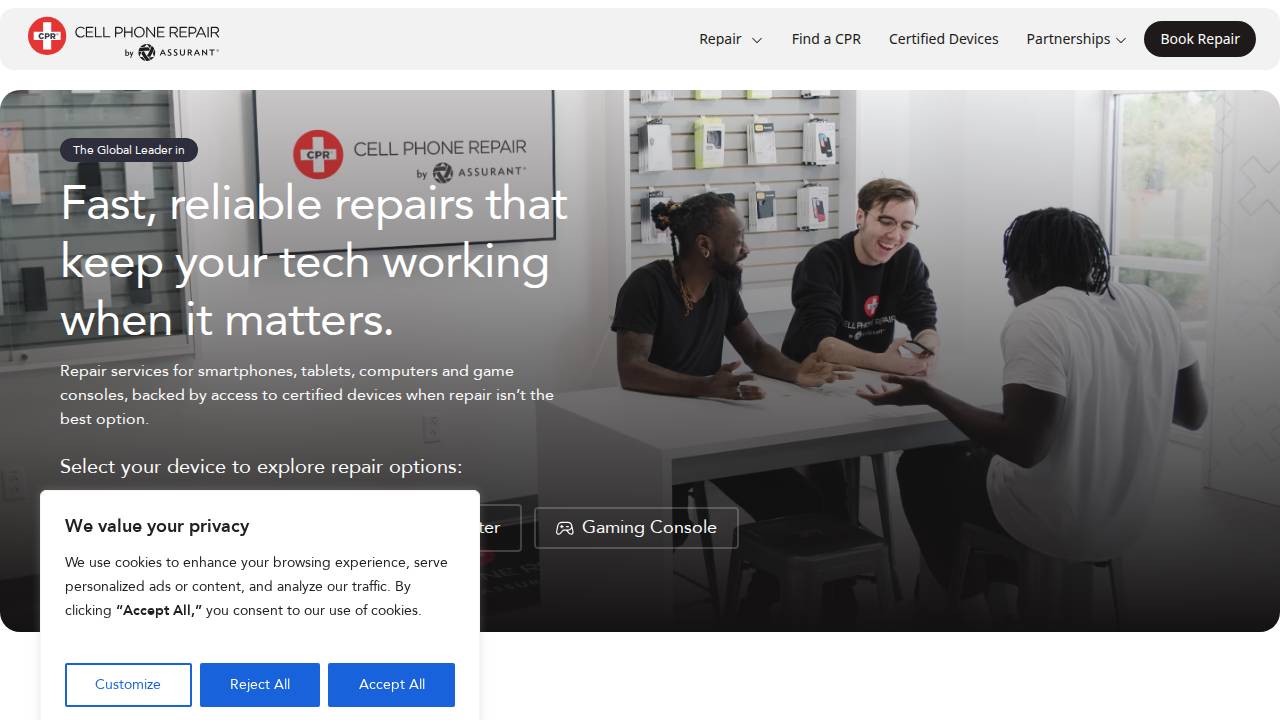Click "The Global Leader in" badge

coord(129,150)
